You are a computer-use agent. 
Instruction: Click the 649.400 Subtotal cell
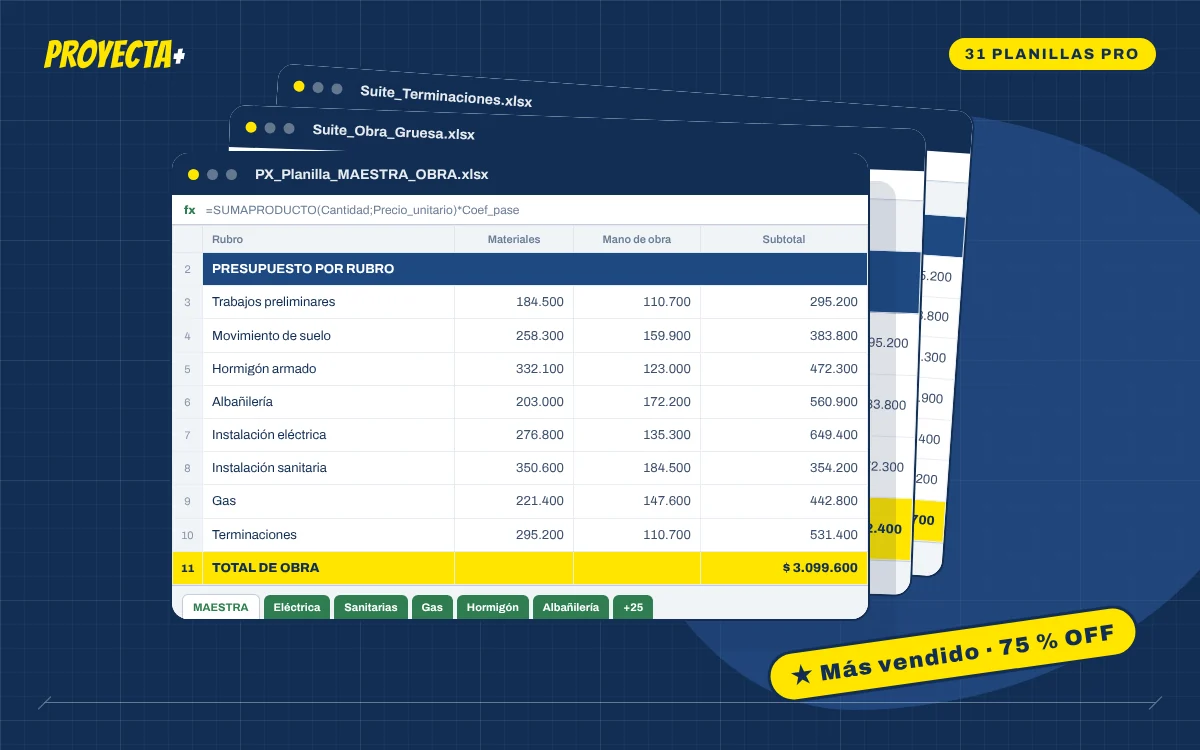[x=784, y=434]
